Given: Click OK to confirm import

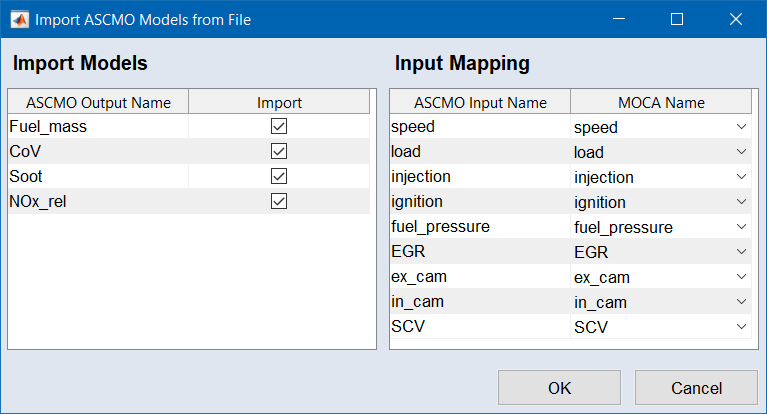Looking at the screenshot, I should click(x=559, y=388).
